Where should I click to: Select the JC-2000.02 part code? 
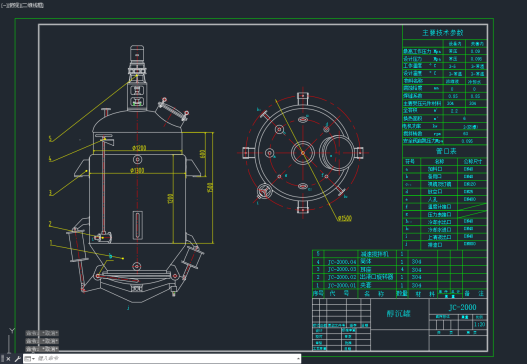coord(342,277)
